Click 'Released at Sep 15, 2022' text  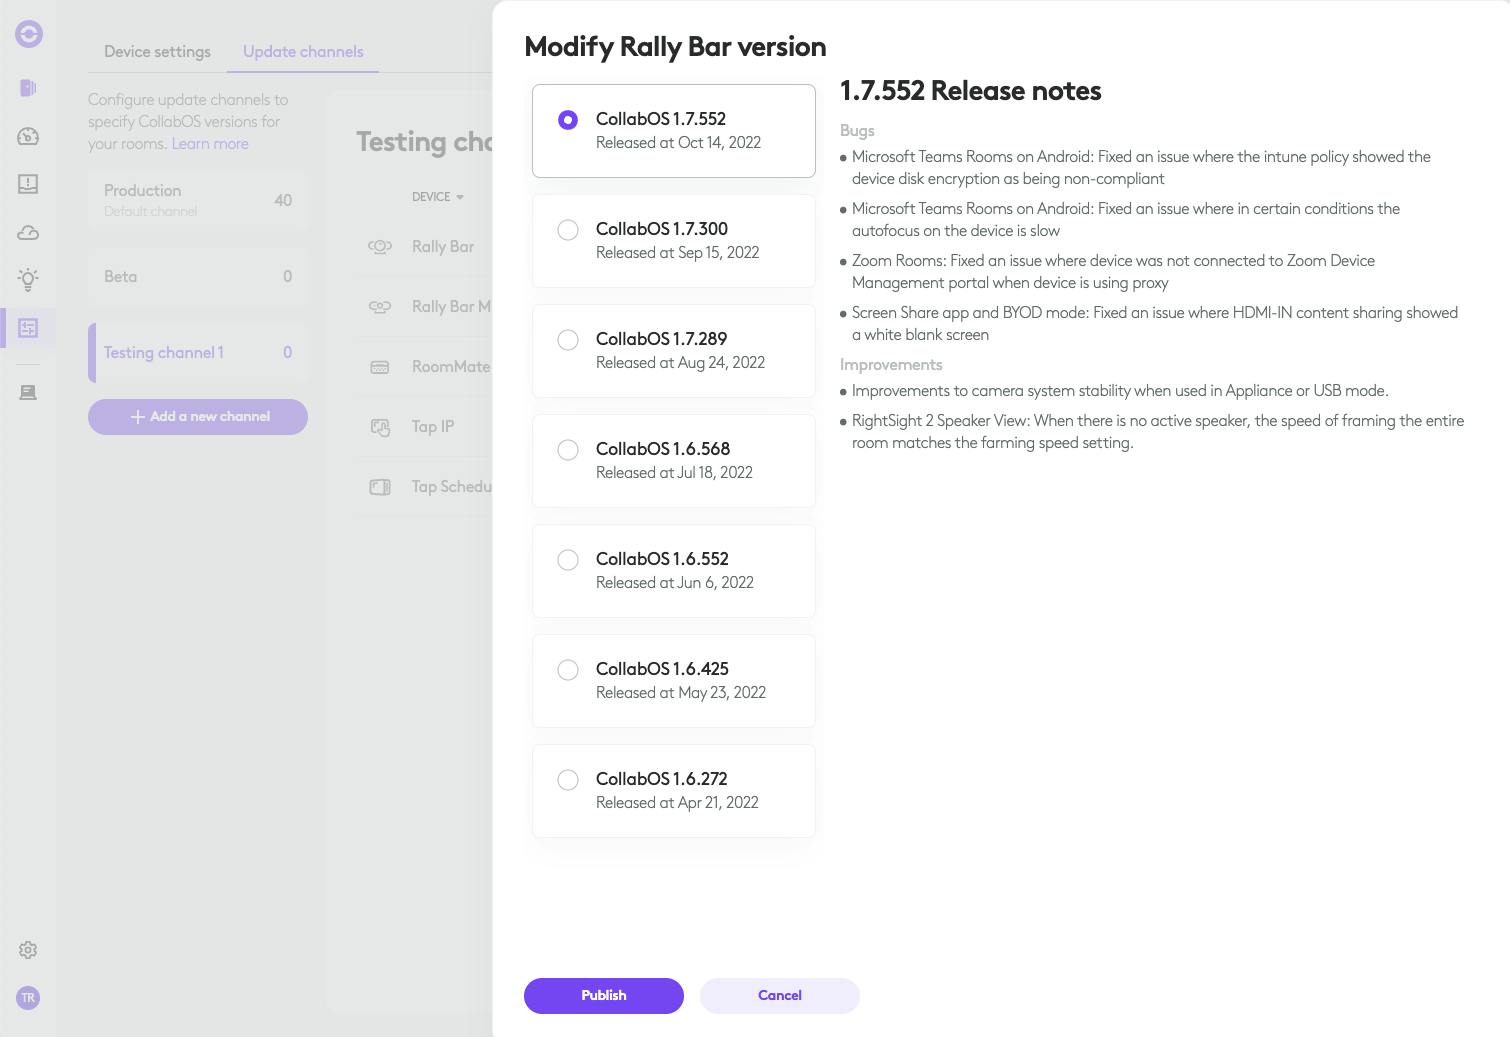pos(677,252)
